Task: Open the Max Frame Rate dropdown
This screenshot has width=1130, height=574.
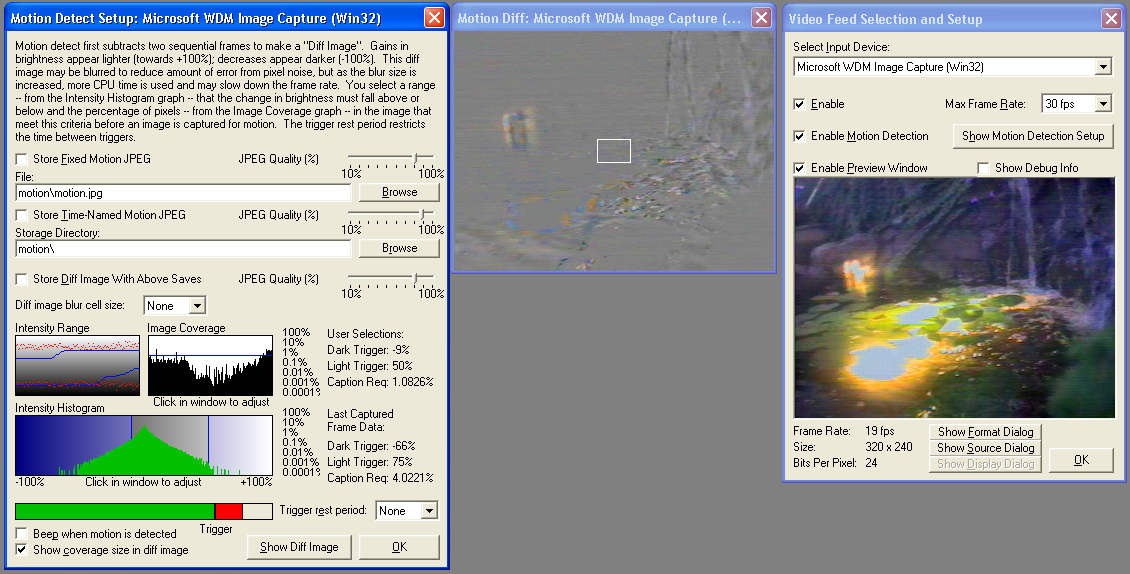Action: 1102,104
